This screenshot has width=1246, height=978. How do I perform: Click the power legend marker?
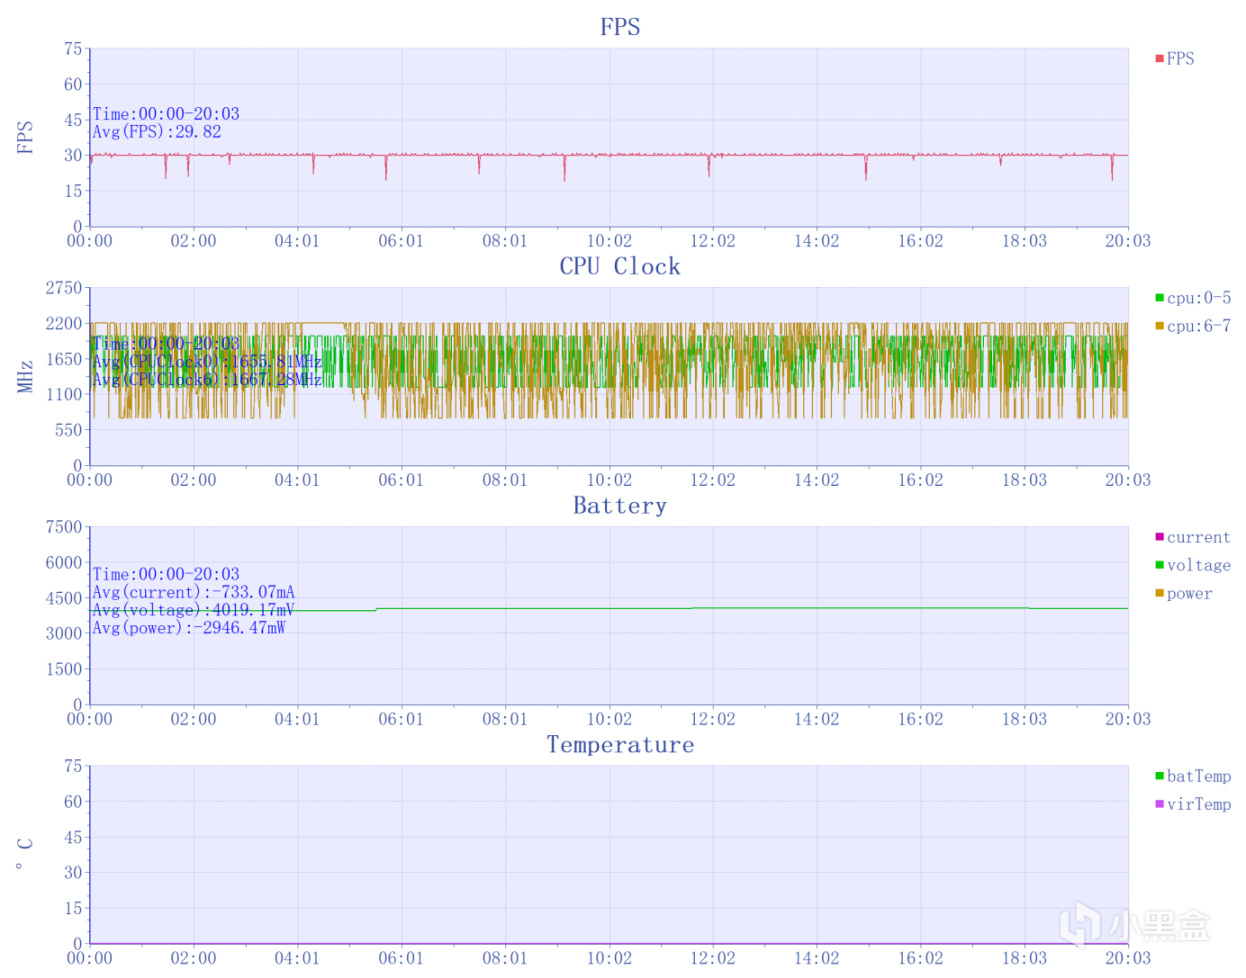coord(1159,593)
